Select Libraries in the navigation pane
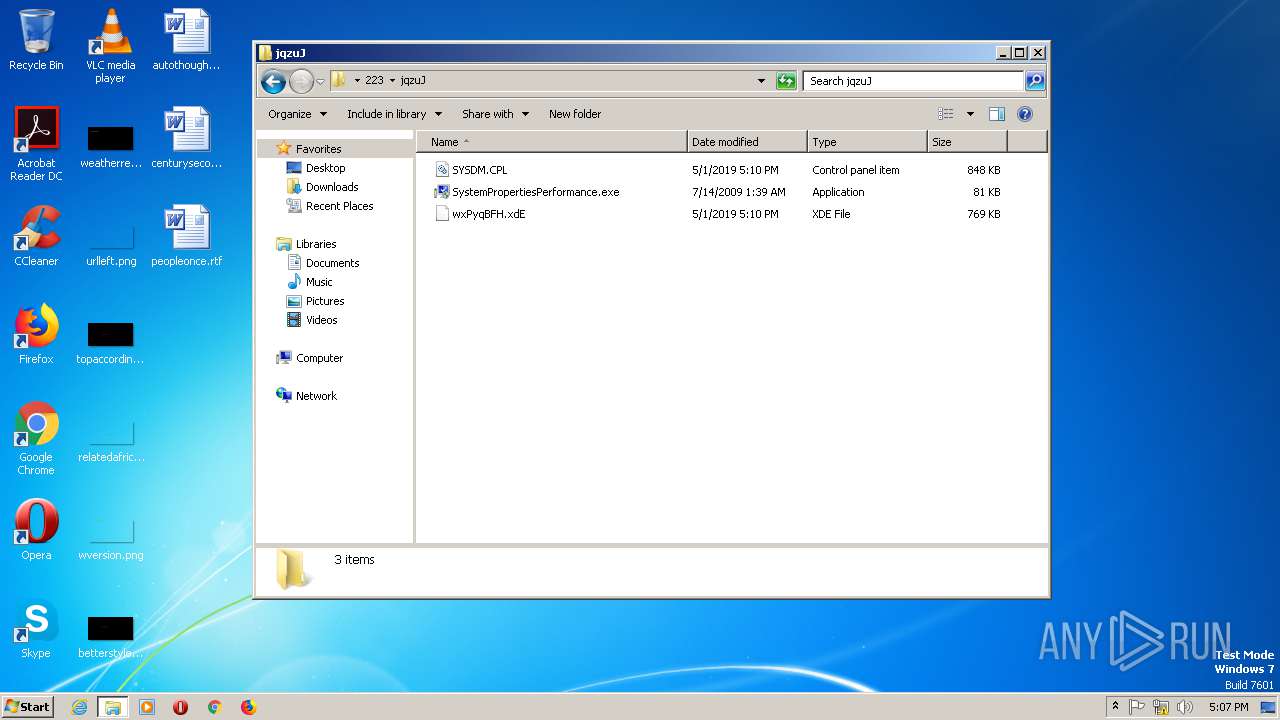Screen dimensions: 1280x720 coord(315,244)
